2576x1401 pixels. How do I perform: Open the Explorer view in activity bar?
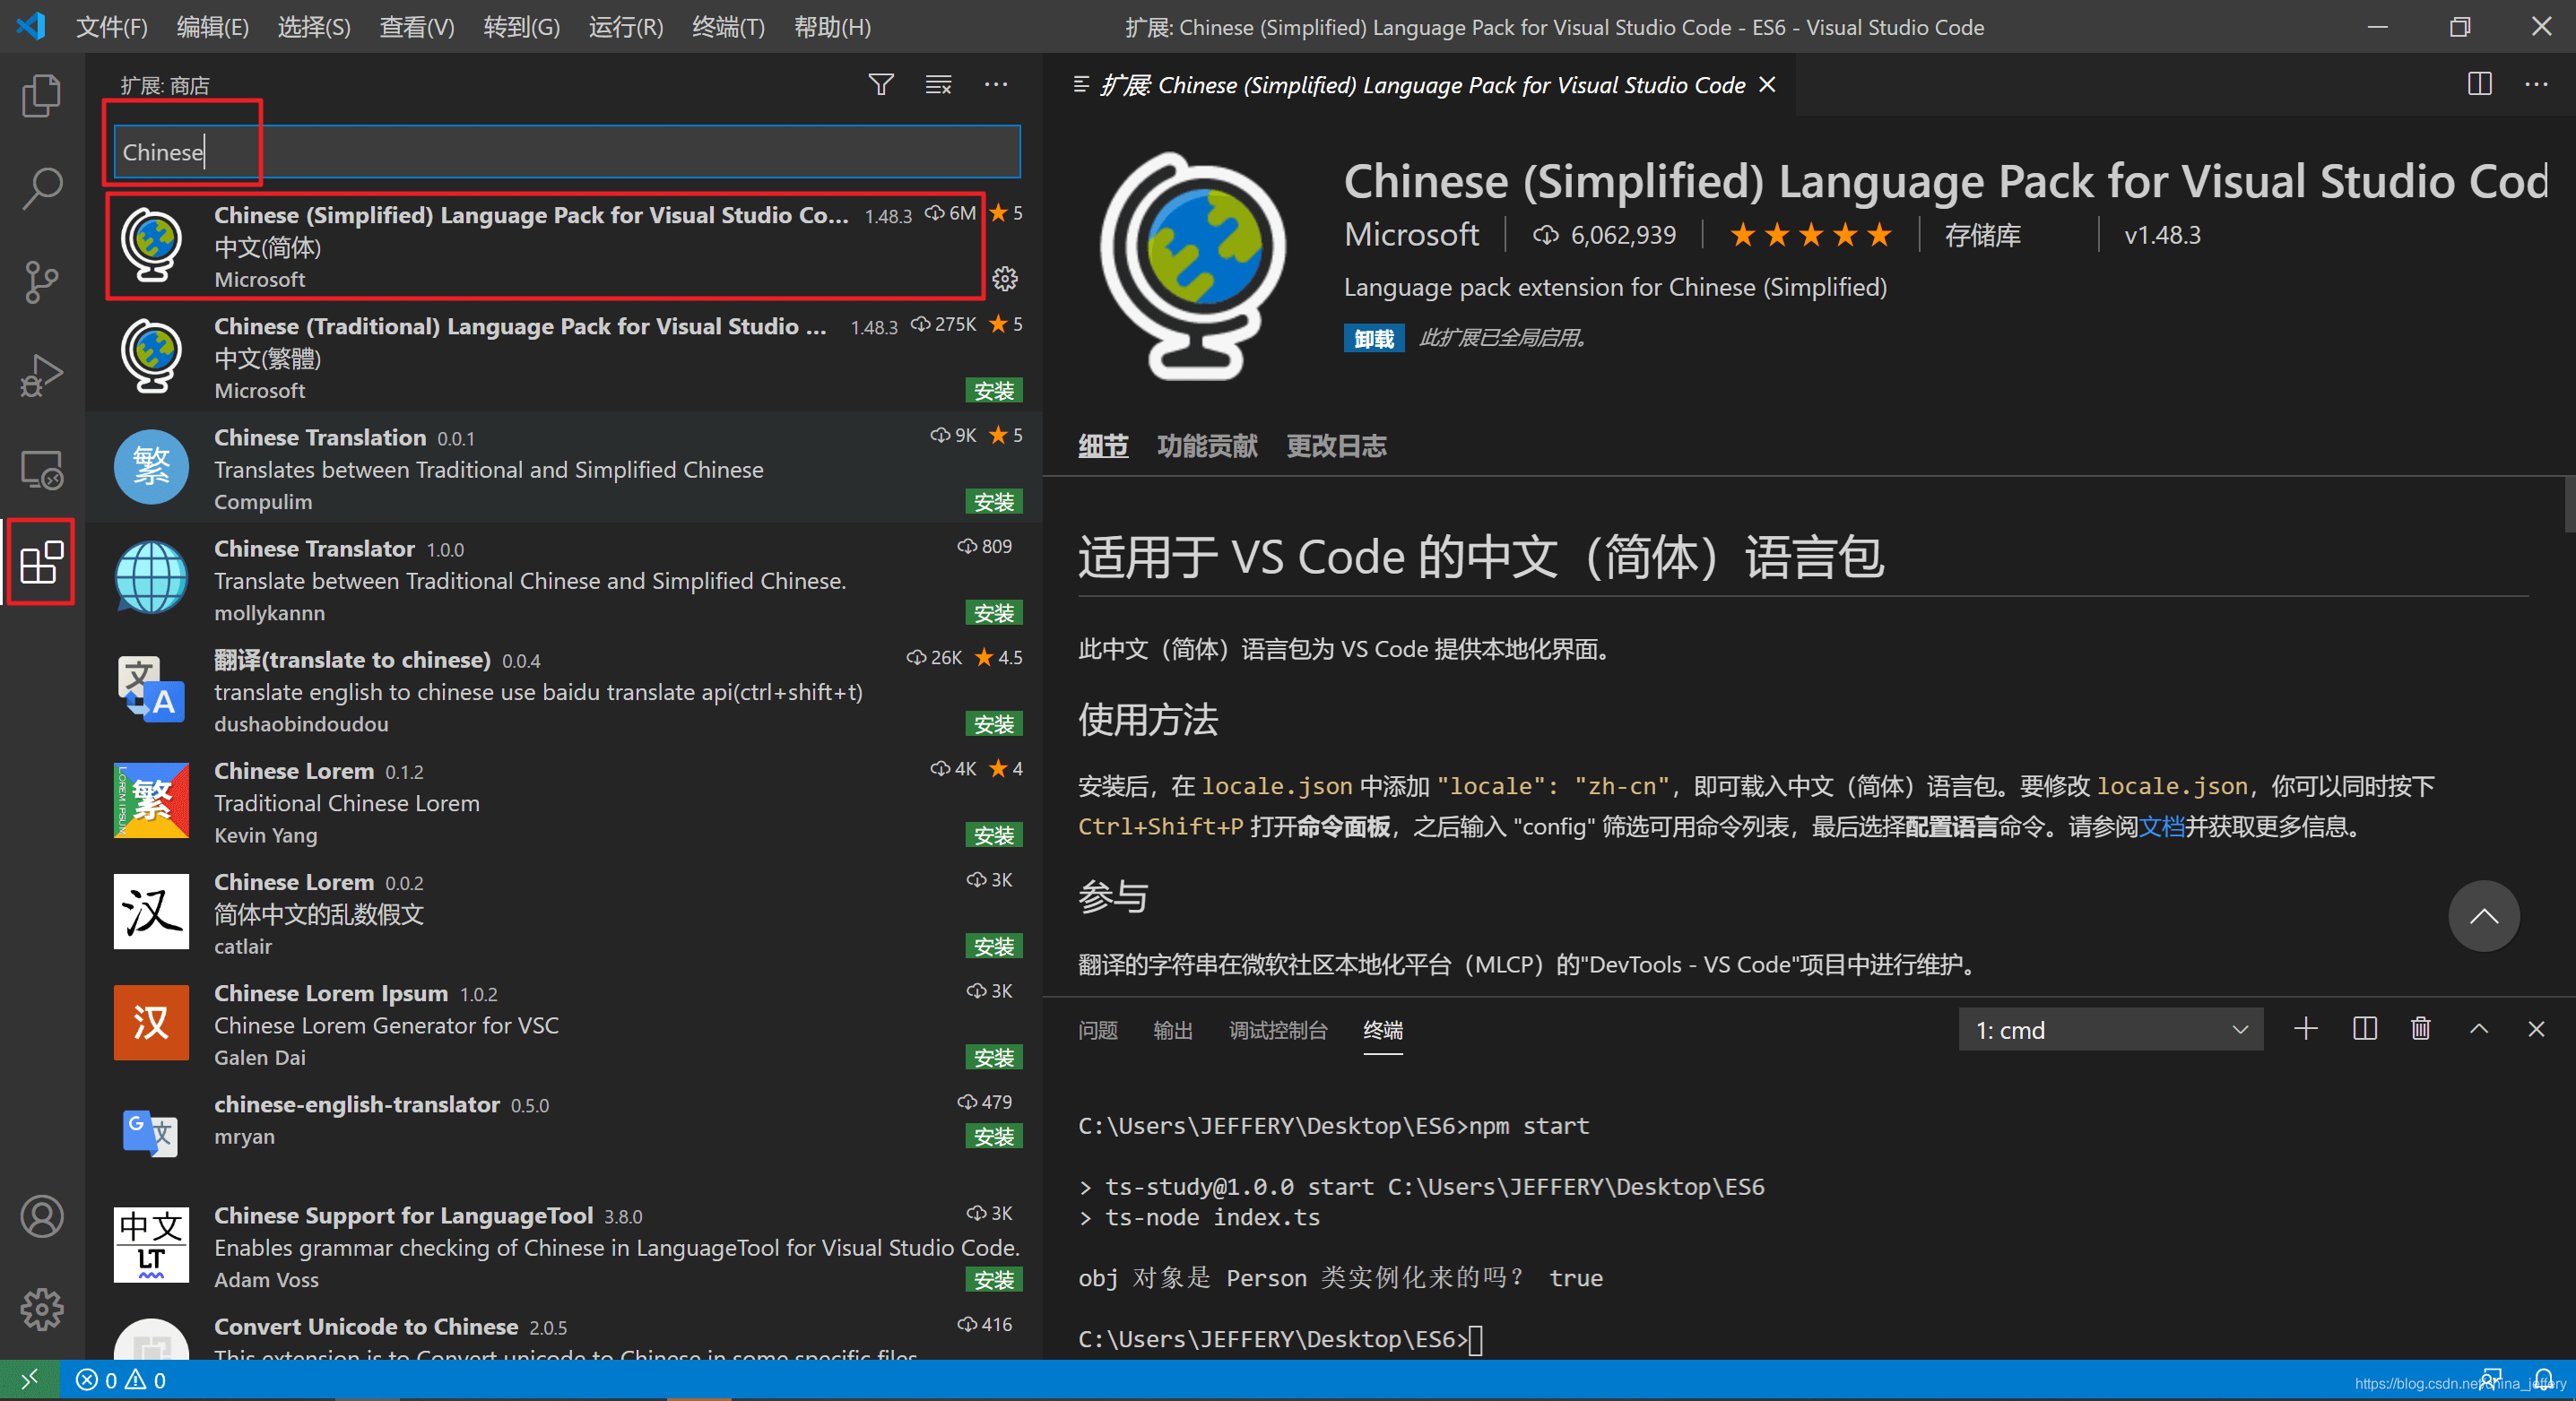click(41, 96)
